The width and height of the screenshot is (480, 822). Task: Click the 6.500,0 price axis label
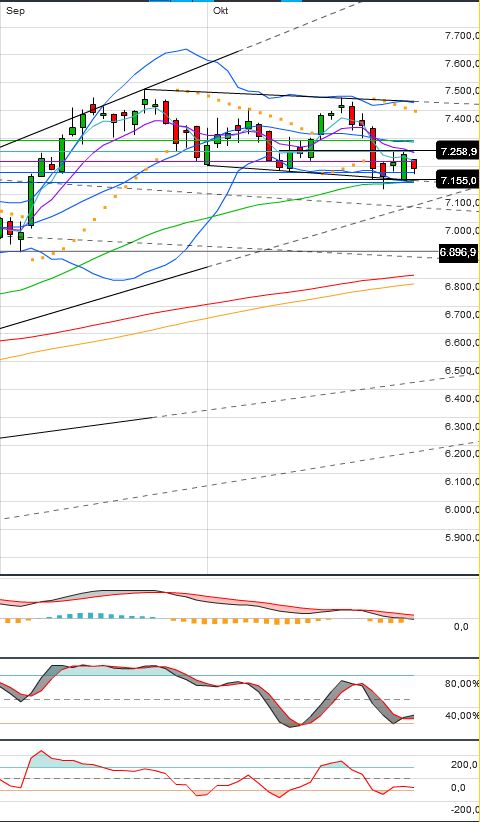[x=462, y=371]
